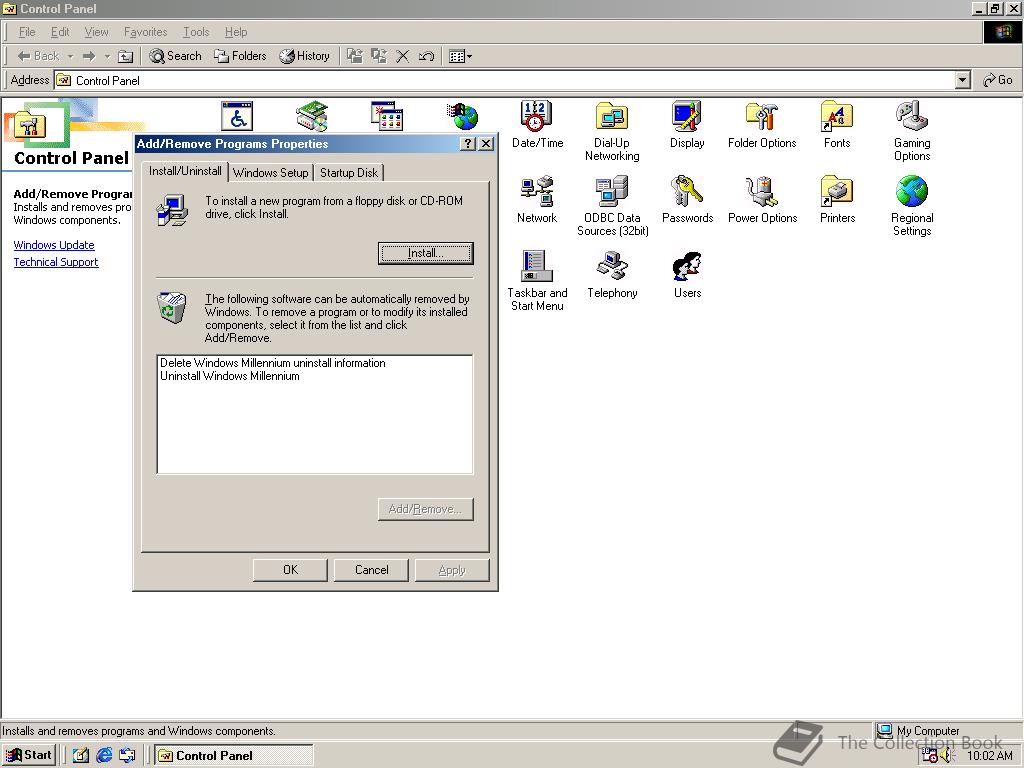Open the Power Options icon
1024x768 pixels.
(x=762, y=199)
